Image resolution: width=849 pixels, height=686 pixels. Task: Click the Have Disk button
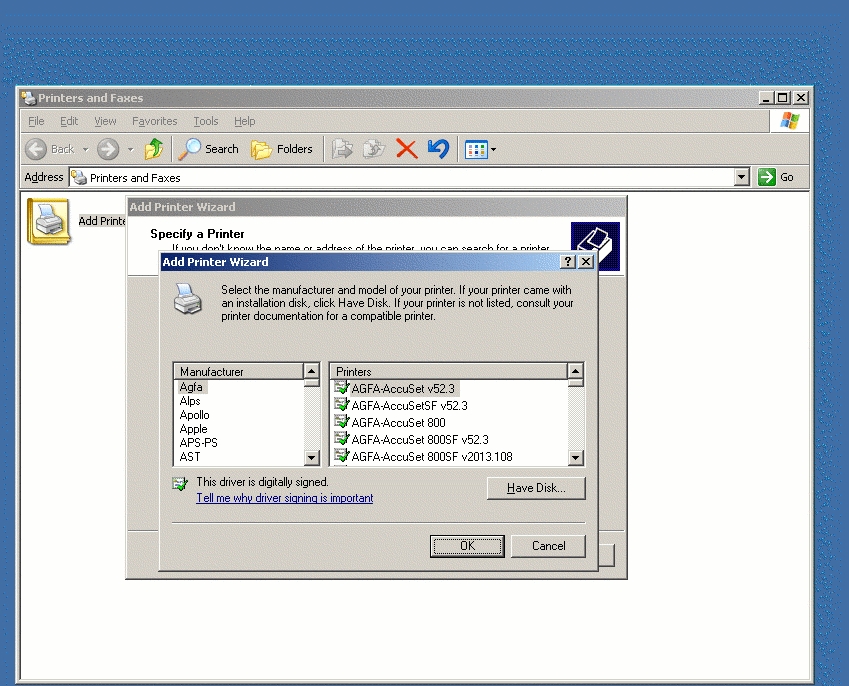tap(536, 488)
